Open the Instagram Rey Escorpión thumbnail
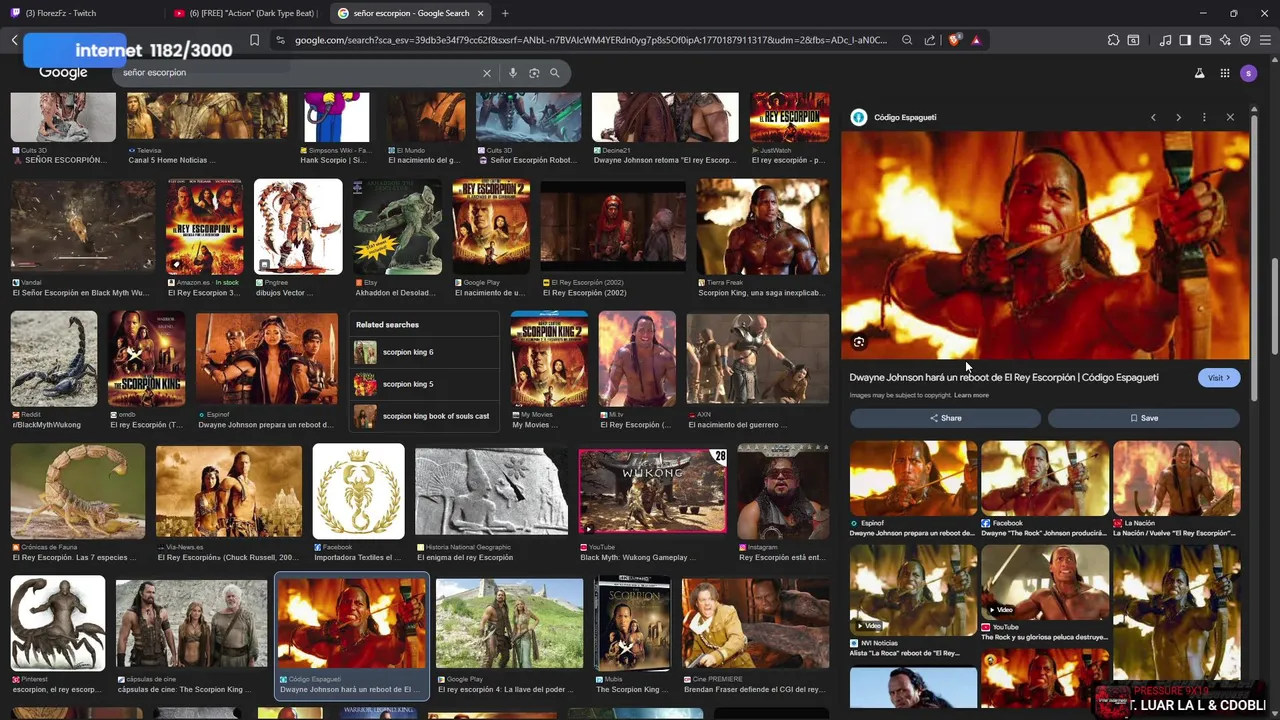 point(783,491)
